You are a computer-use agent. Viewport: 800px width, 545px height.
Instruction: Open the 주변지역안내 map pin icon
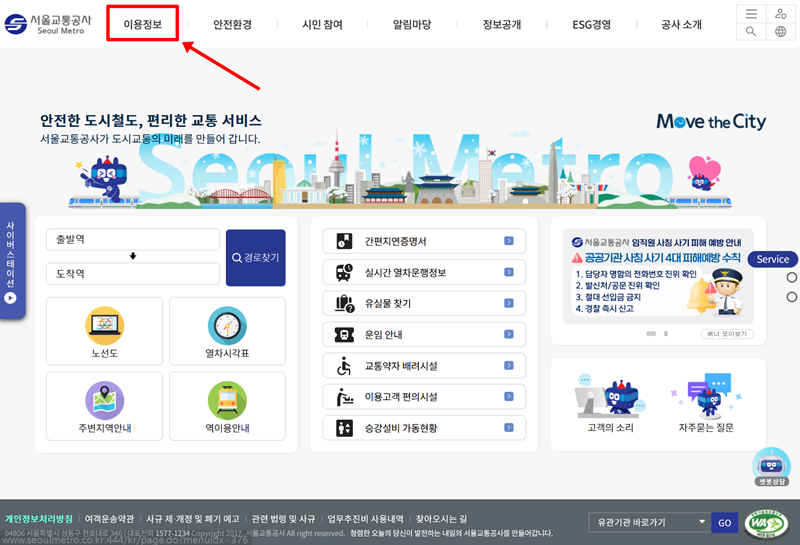105,401
